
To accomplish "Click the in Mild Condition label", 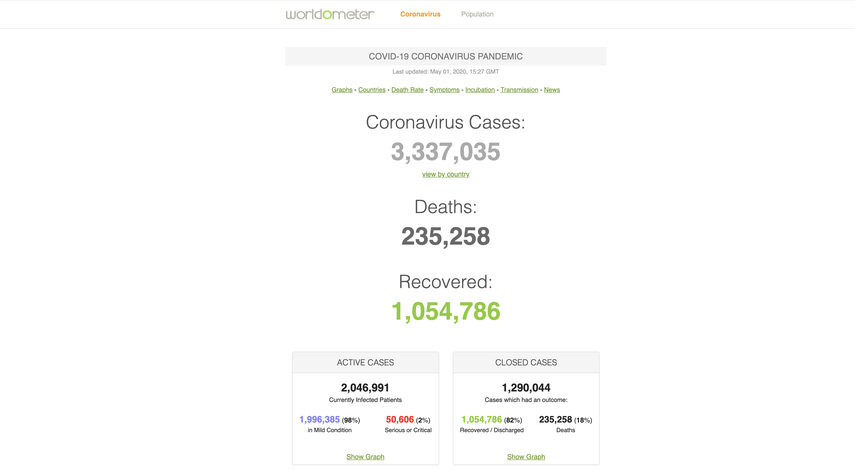I will pyautogui.click(x=330, y=430).
